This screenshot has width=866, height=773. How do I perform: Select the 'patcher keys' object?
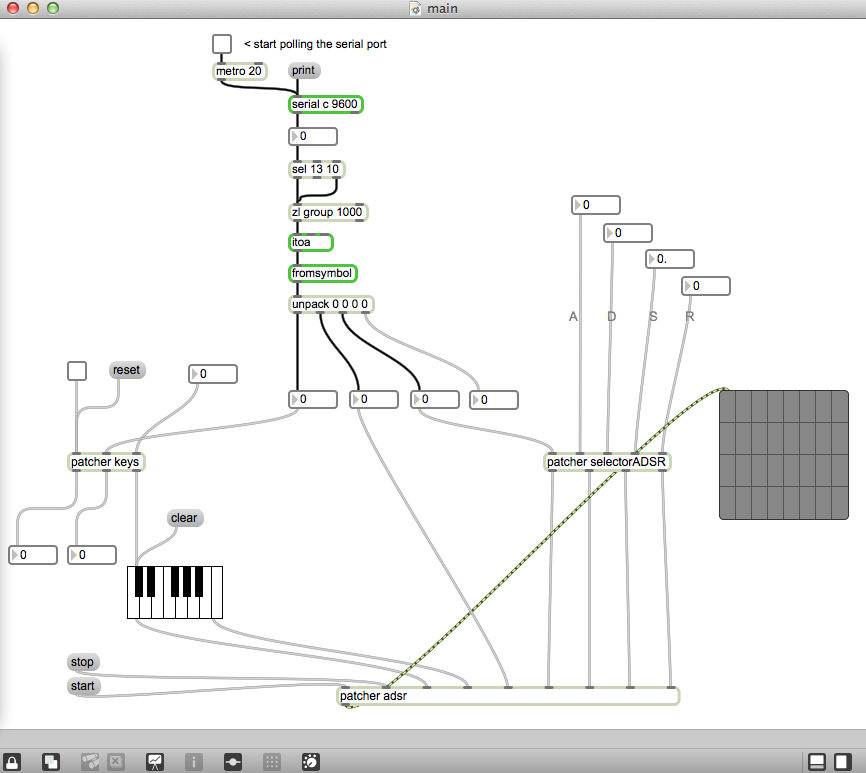106,462
